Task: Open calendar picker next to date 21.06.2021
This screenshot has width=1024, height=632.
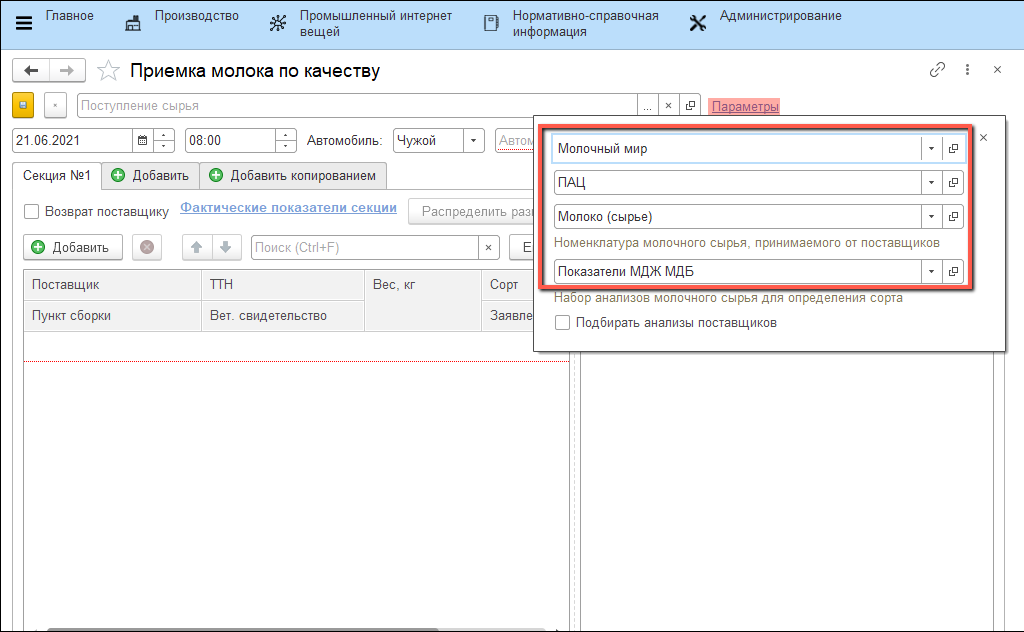Action: [142, 141]
